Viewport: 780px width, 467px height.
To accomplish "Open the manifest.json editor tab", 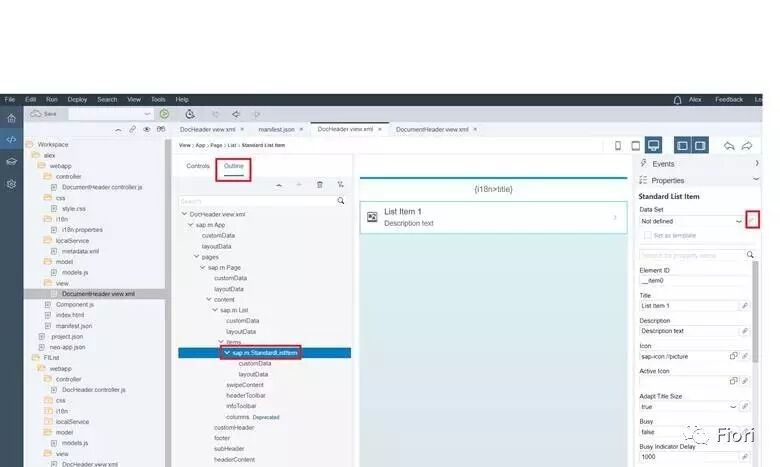I will click(x=277, y=129).
